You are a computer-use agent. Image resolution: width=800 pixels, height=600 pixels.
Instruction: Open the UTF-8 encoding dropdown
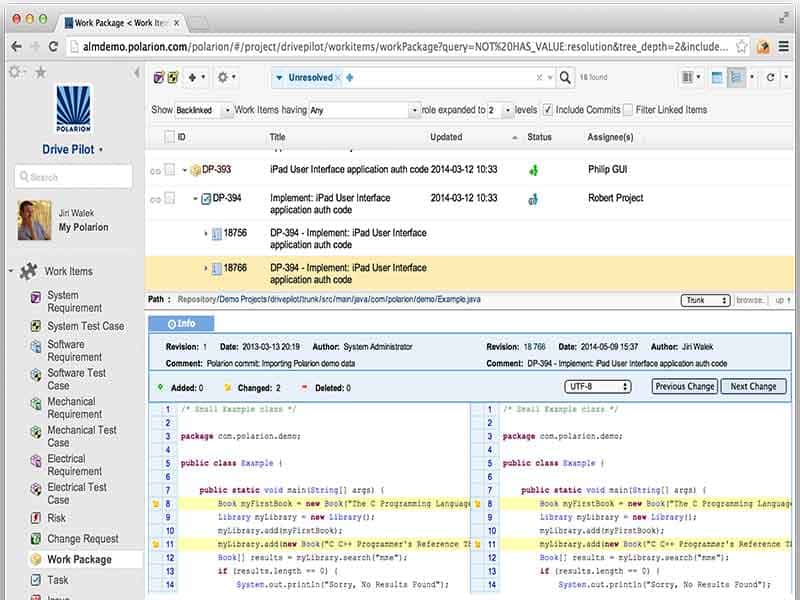(597, 386)
